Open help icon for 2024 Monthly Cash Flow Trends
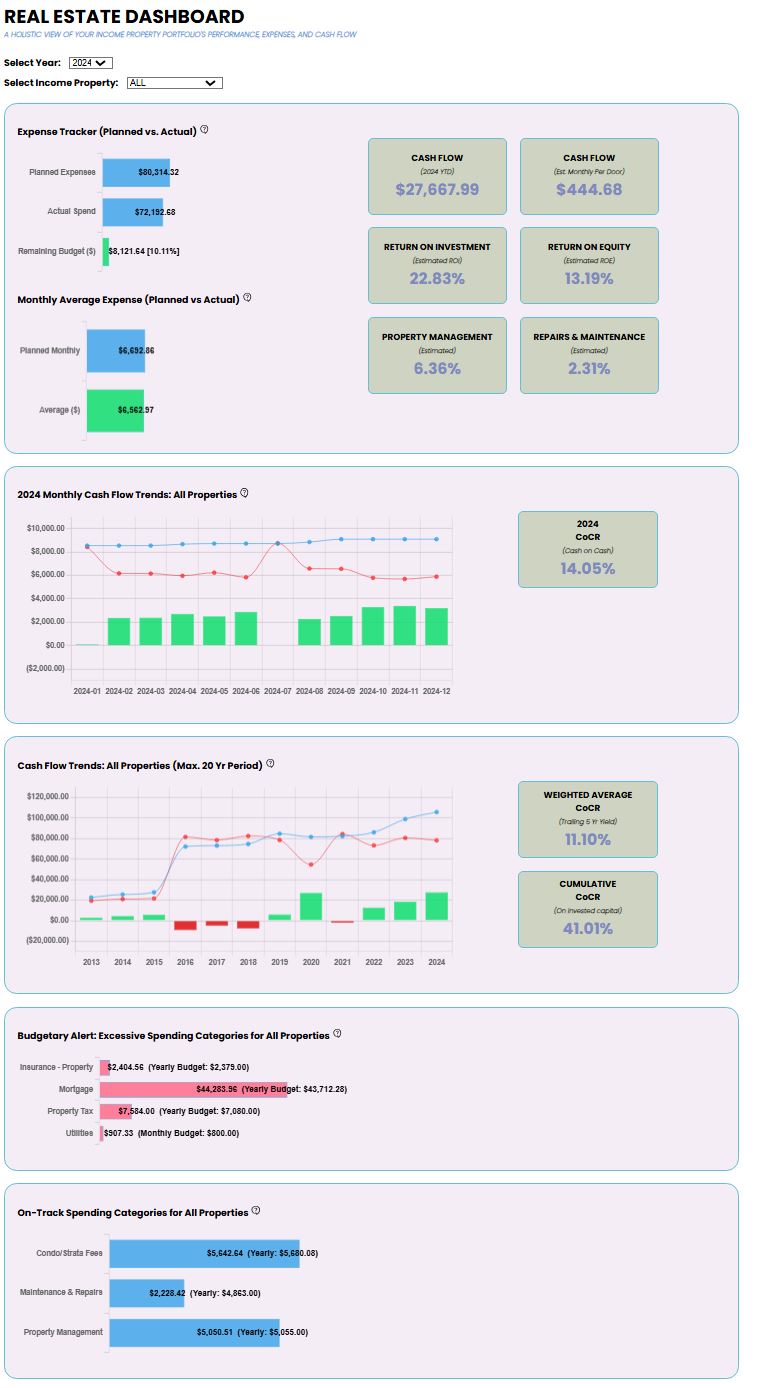766x1388 pixels. click(244, 493)
